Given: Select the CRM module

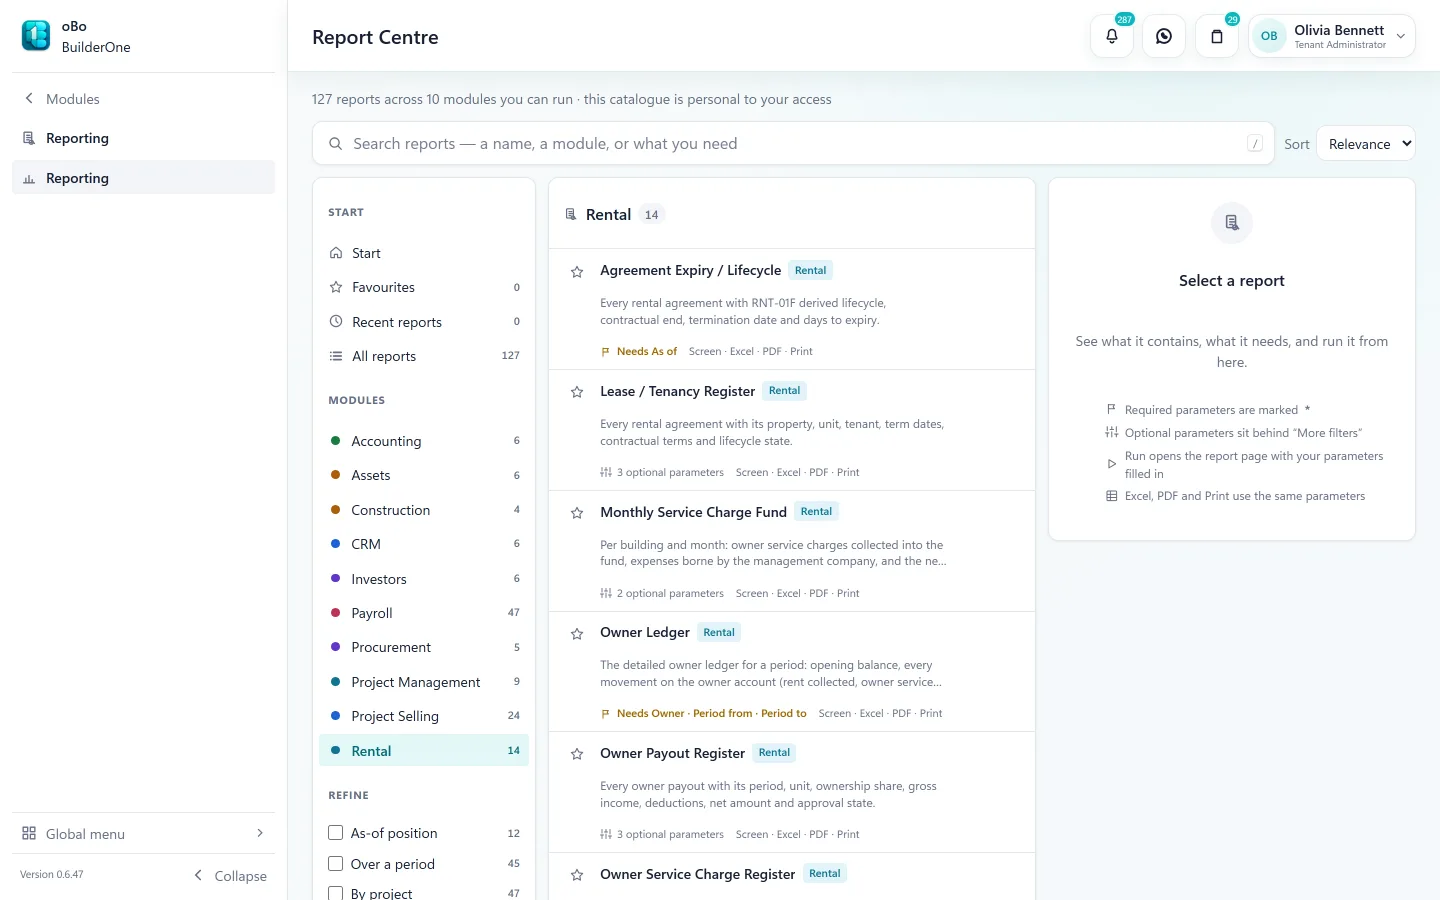Looking at the screenshot, I should click(424, 544).
